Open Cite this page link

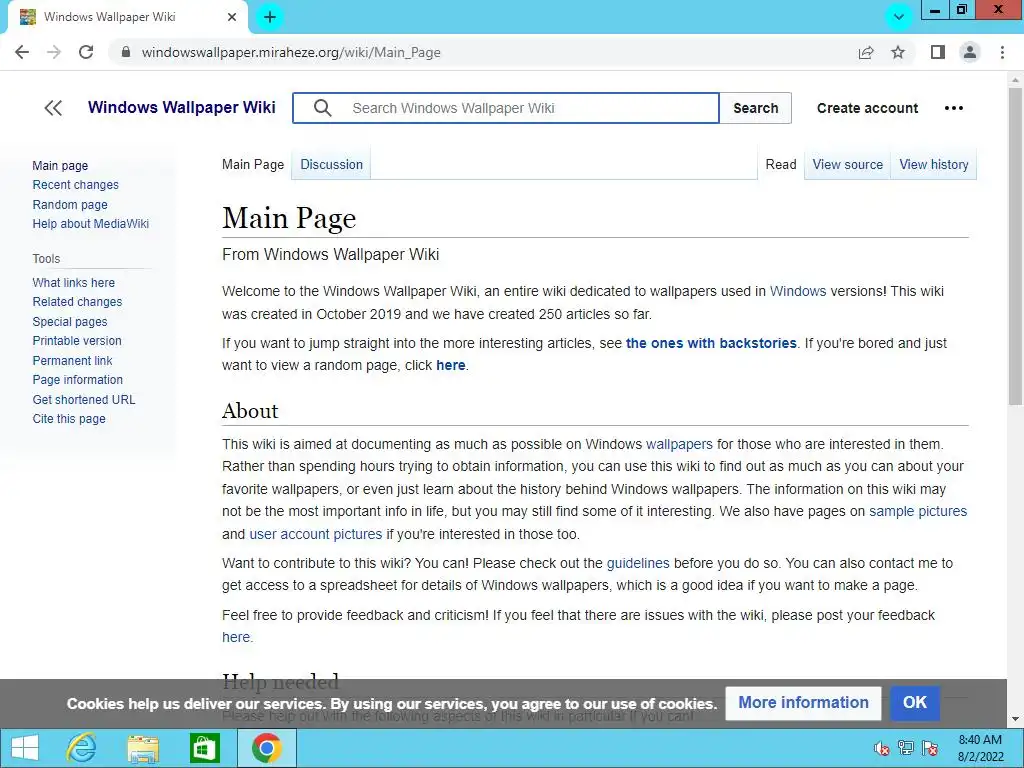(x=69, y=419)
